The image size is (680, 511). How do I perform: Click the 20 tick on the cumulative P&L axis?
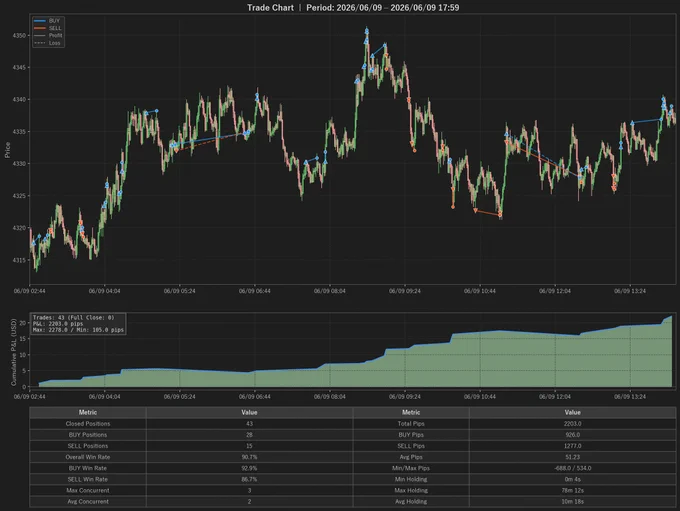23,323
